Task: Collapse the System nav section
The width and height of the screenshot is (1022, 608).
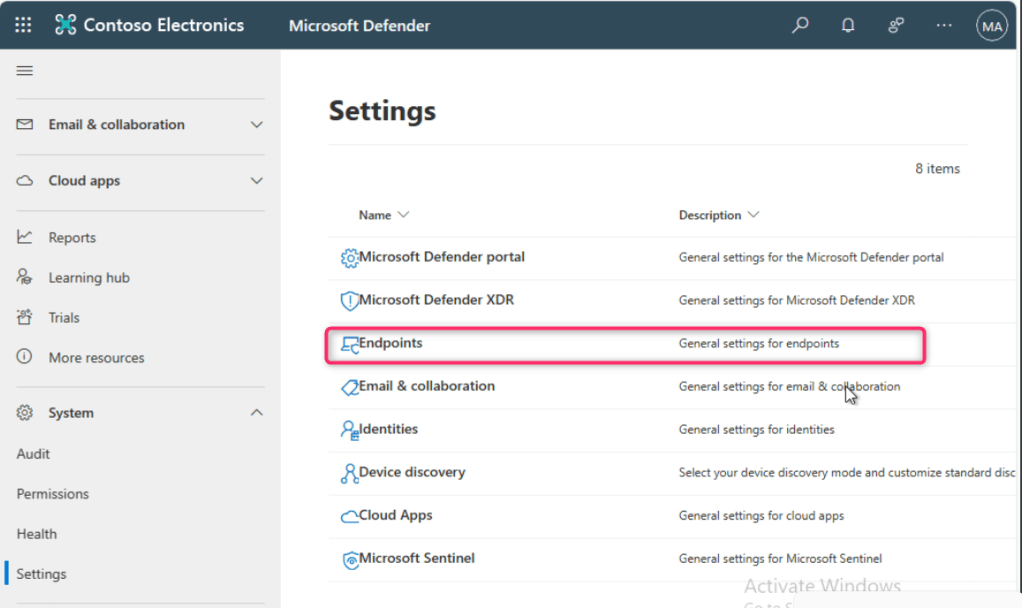Action: point(256,413)
